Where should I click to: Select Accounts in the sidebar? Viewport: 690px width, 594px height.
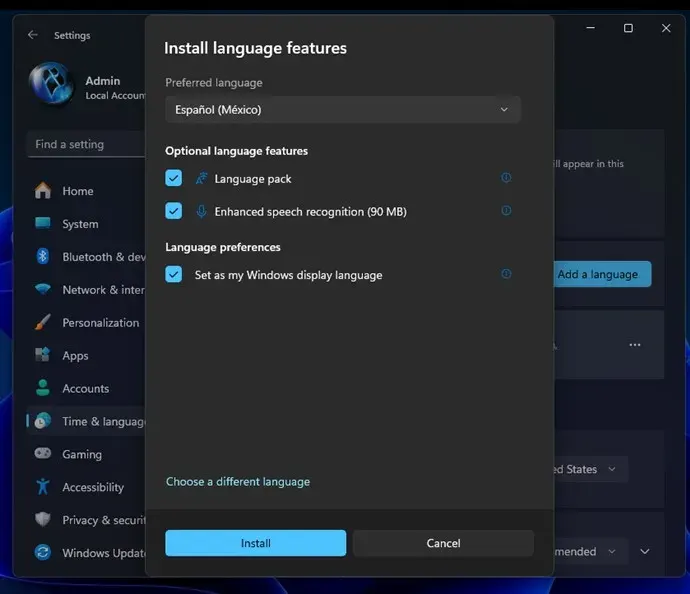(85, 389)
